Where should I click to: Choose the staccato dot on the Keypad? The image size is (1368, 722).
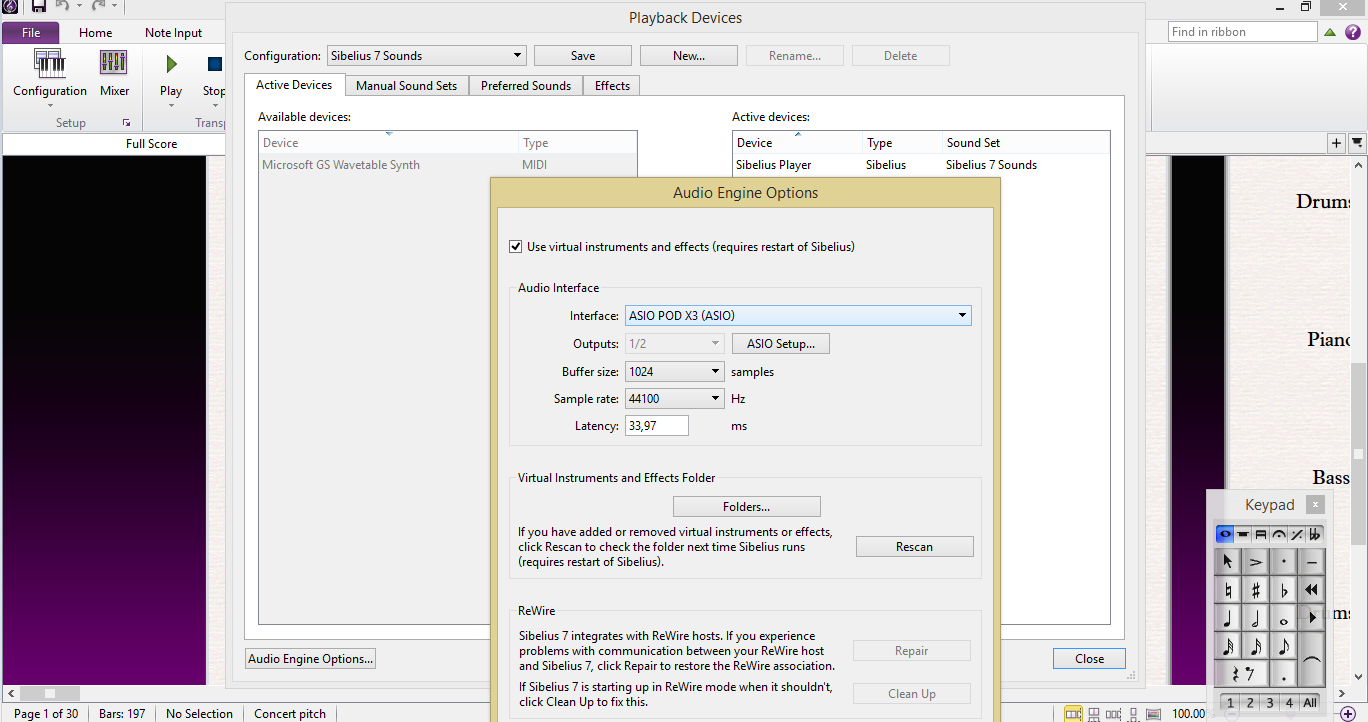coord(1284,562)
